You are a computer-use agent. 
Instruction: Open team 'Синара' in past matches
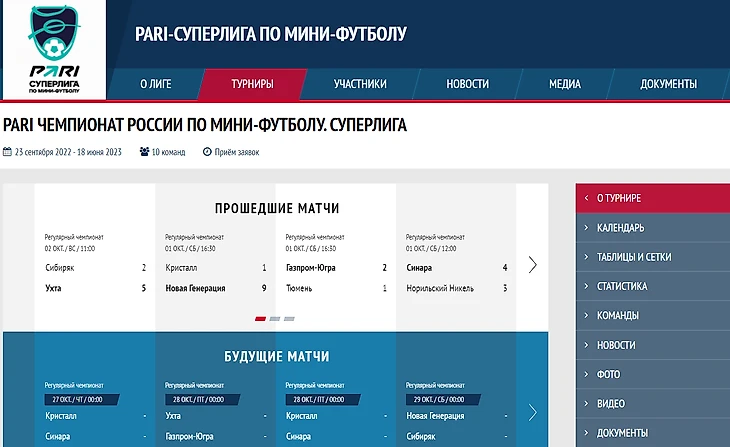pos(419,268)
